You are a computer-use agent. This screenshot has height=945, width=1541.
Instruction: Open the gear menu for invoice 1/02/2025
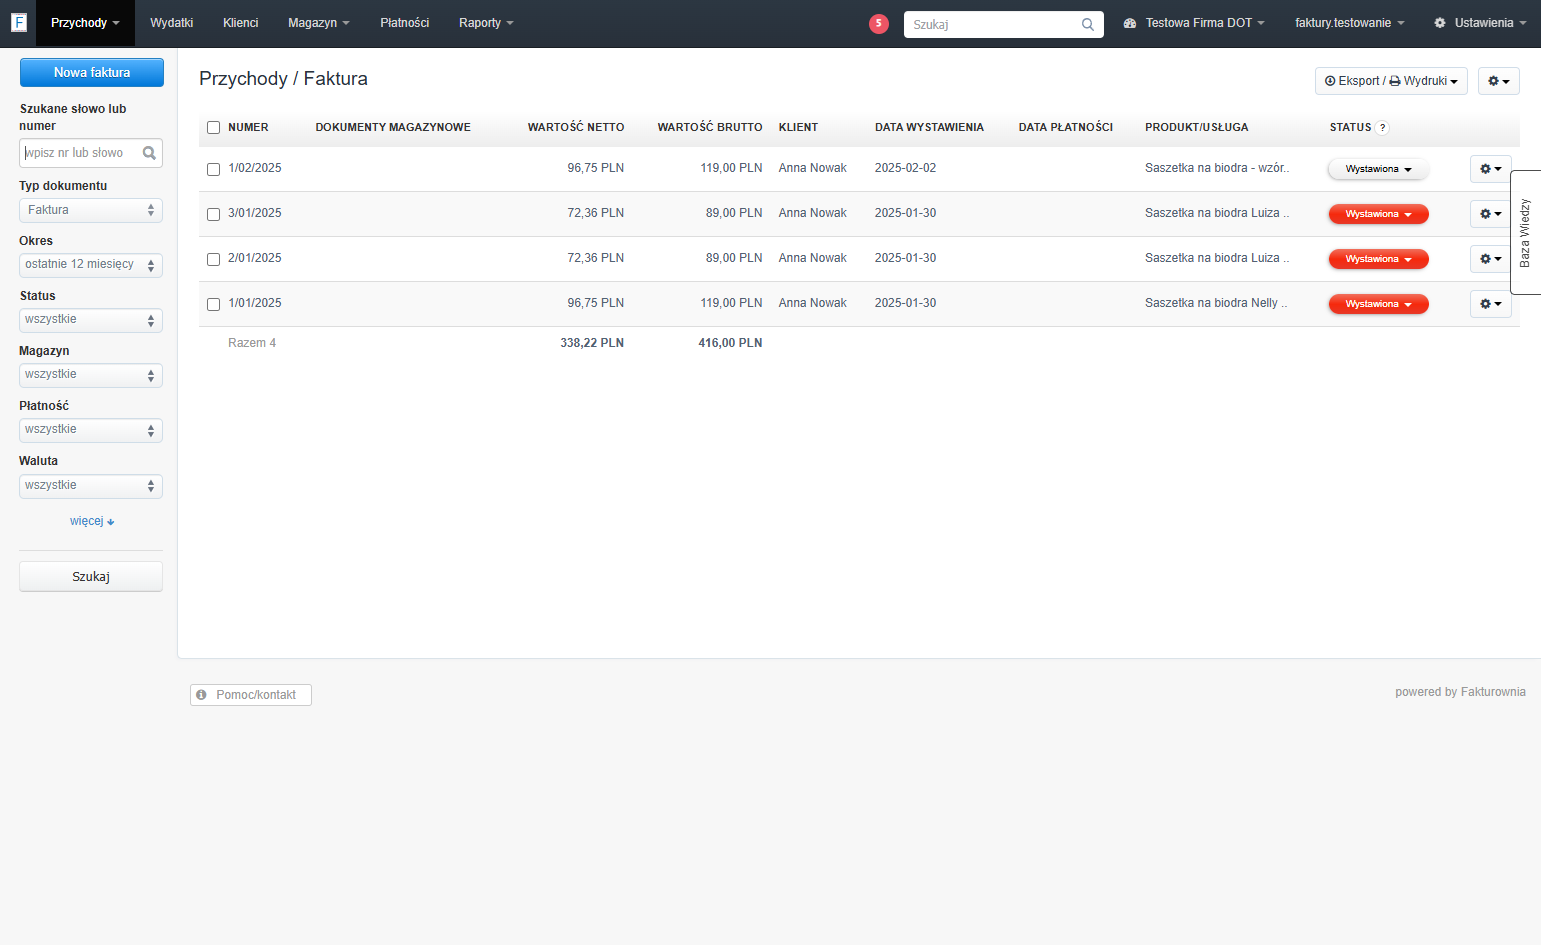click(1490, 169)
